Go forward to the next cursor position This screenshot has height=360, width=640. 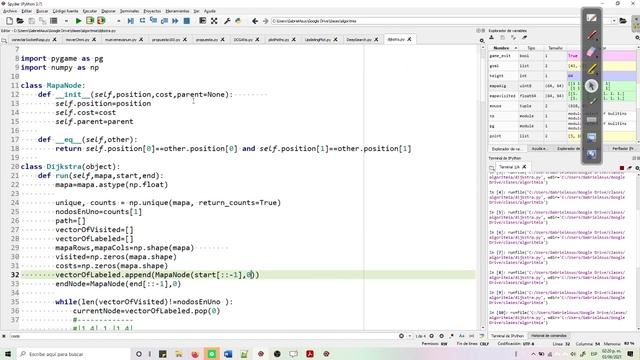coord(265,21)
